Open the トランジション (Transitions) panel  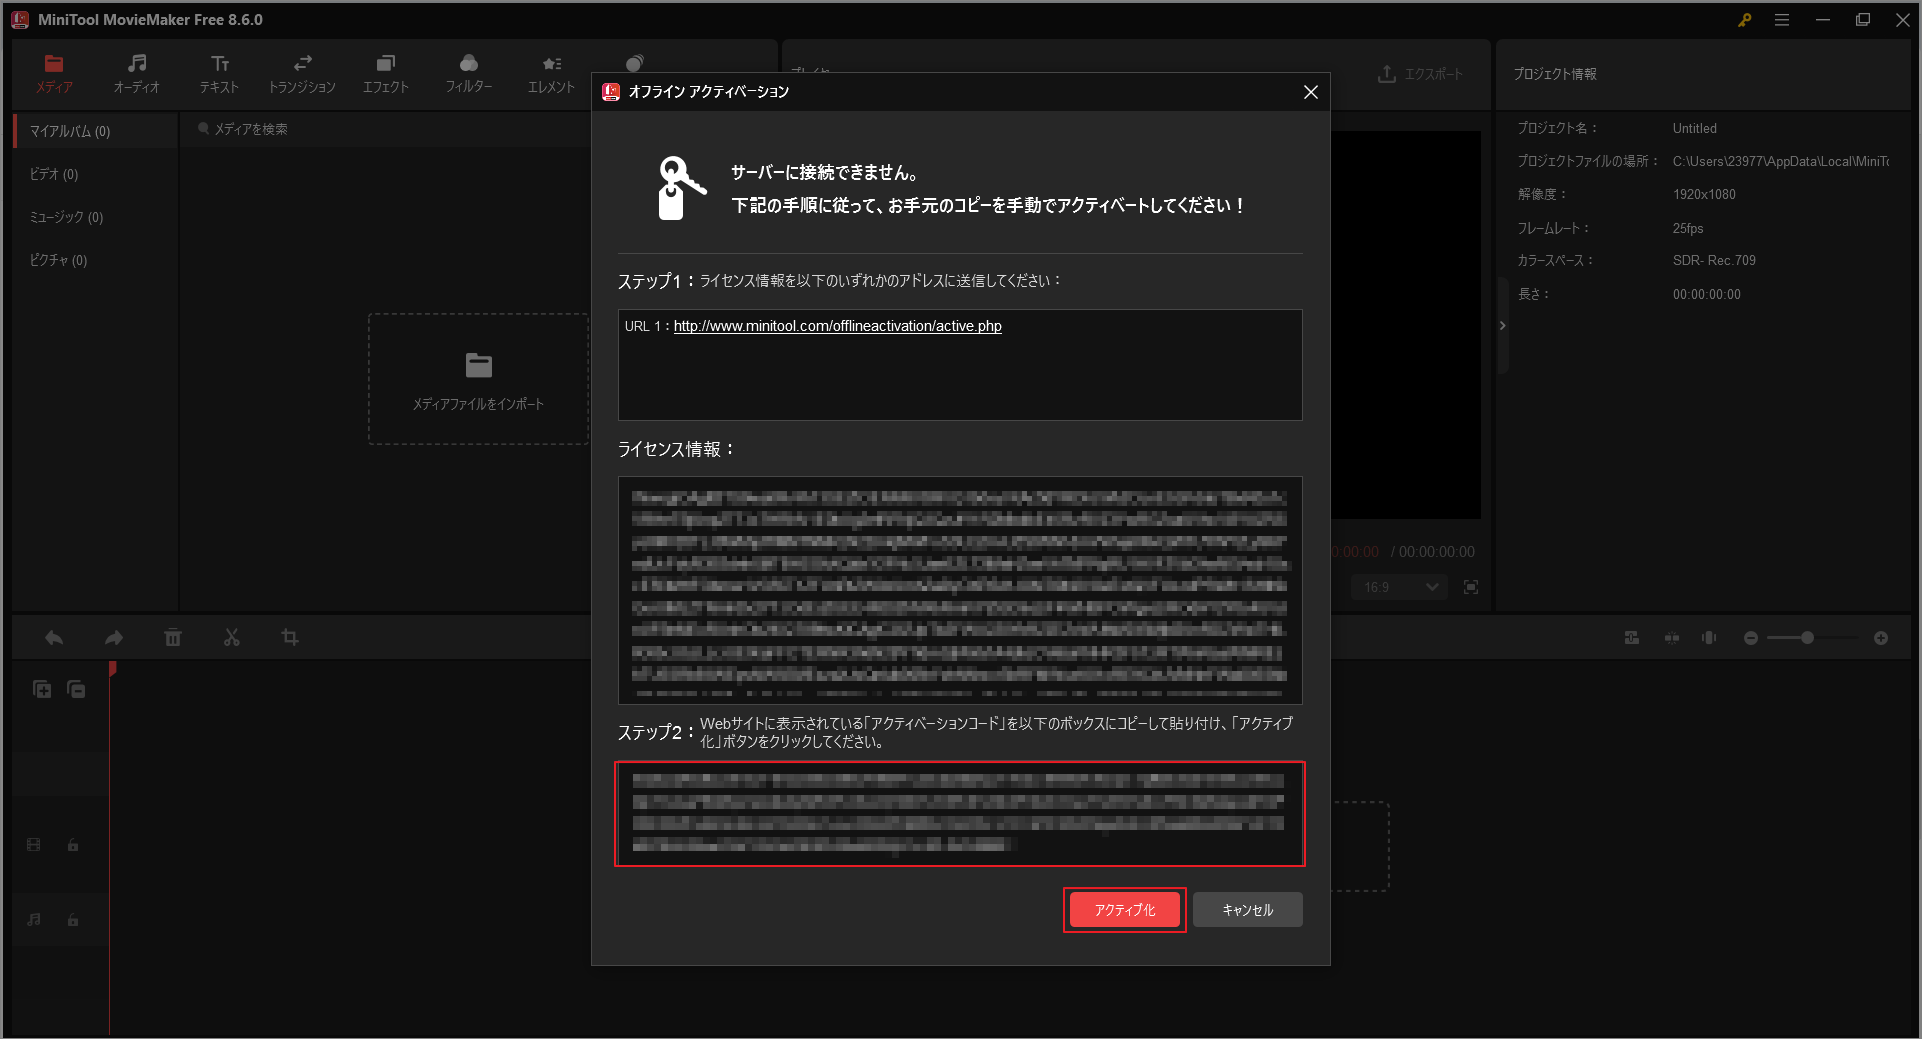click(302, 72)
